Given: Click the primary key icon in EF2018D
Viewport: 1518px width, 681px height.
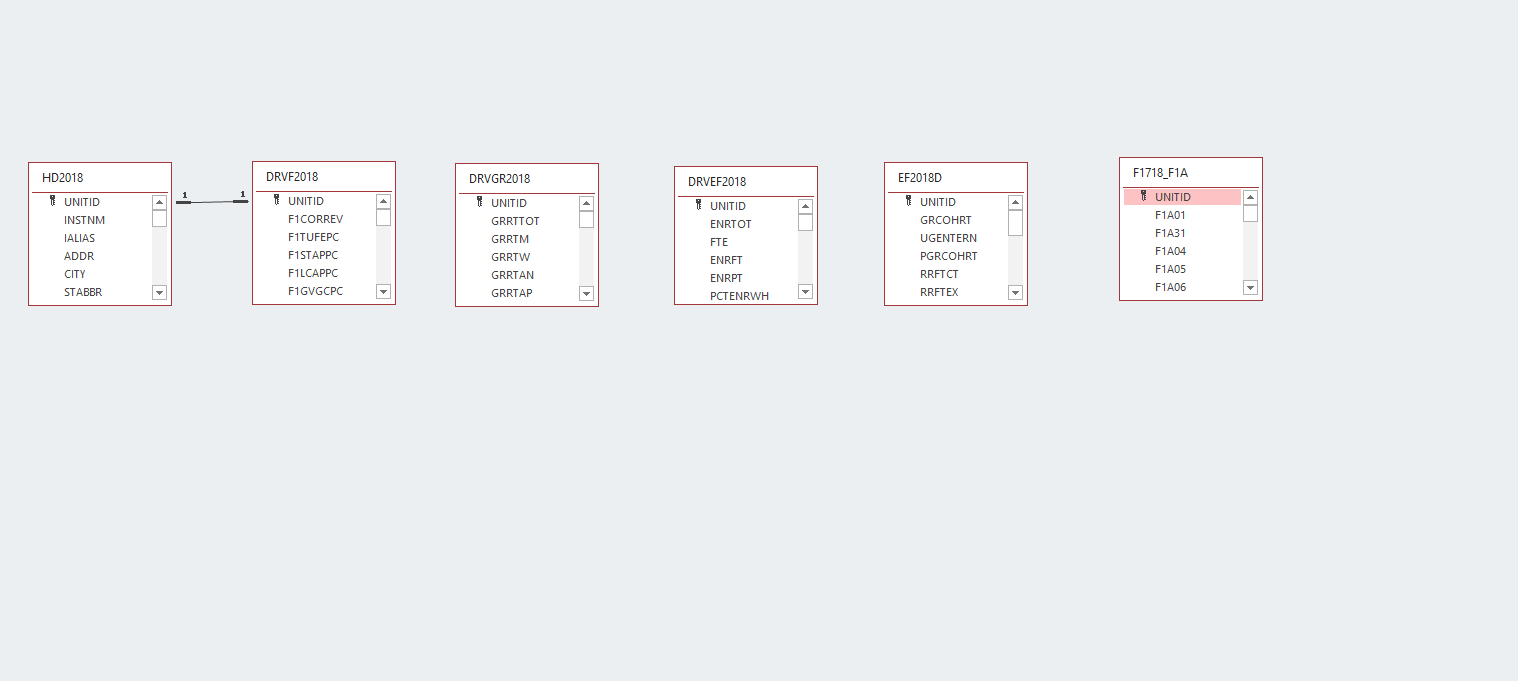Looking at the screenshot, I should 908,201.
